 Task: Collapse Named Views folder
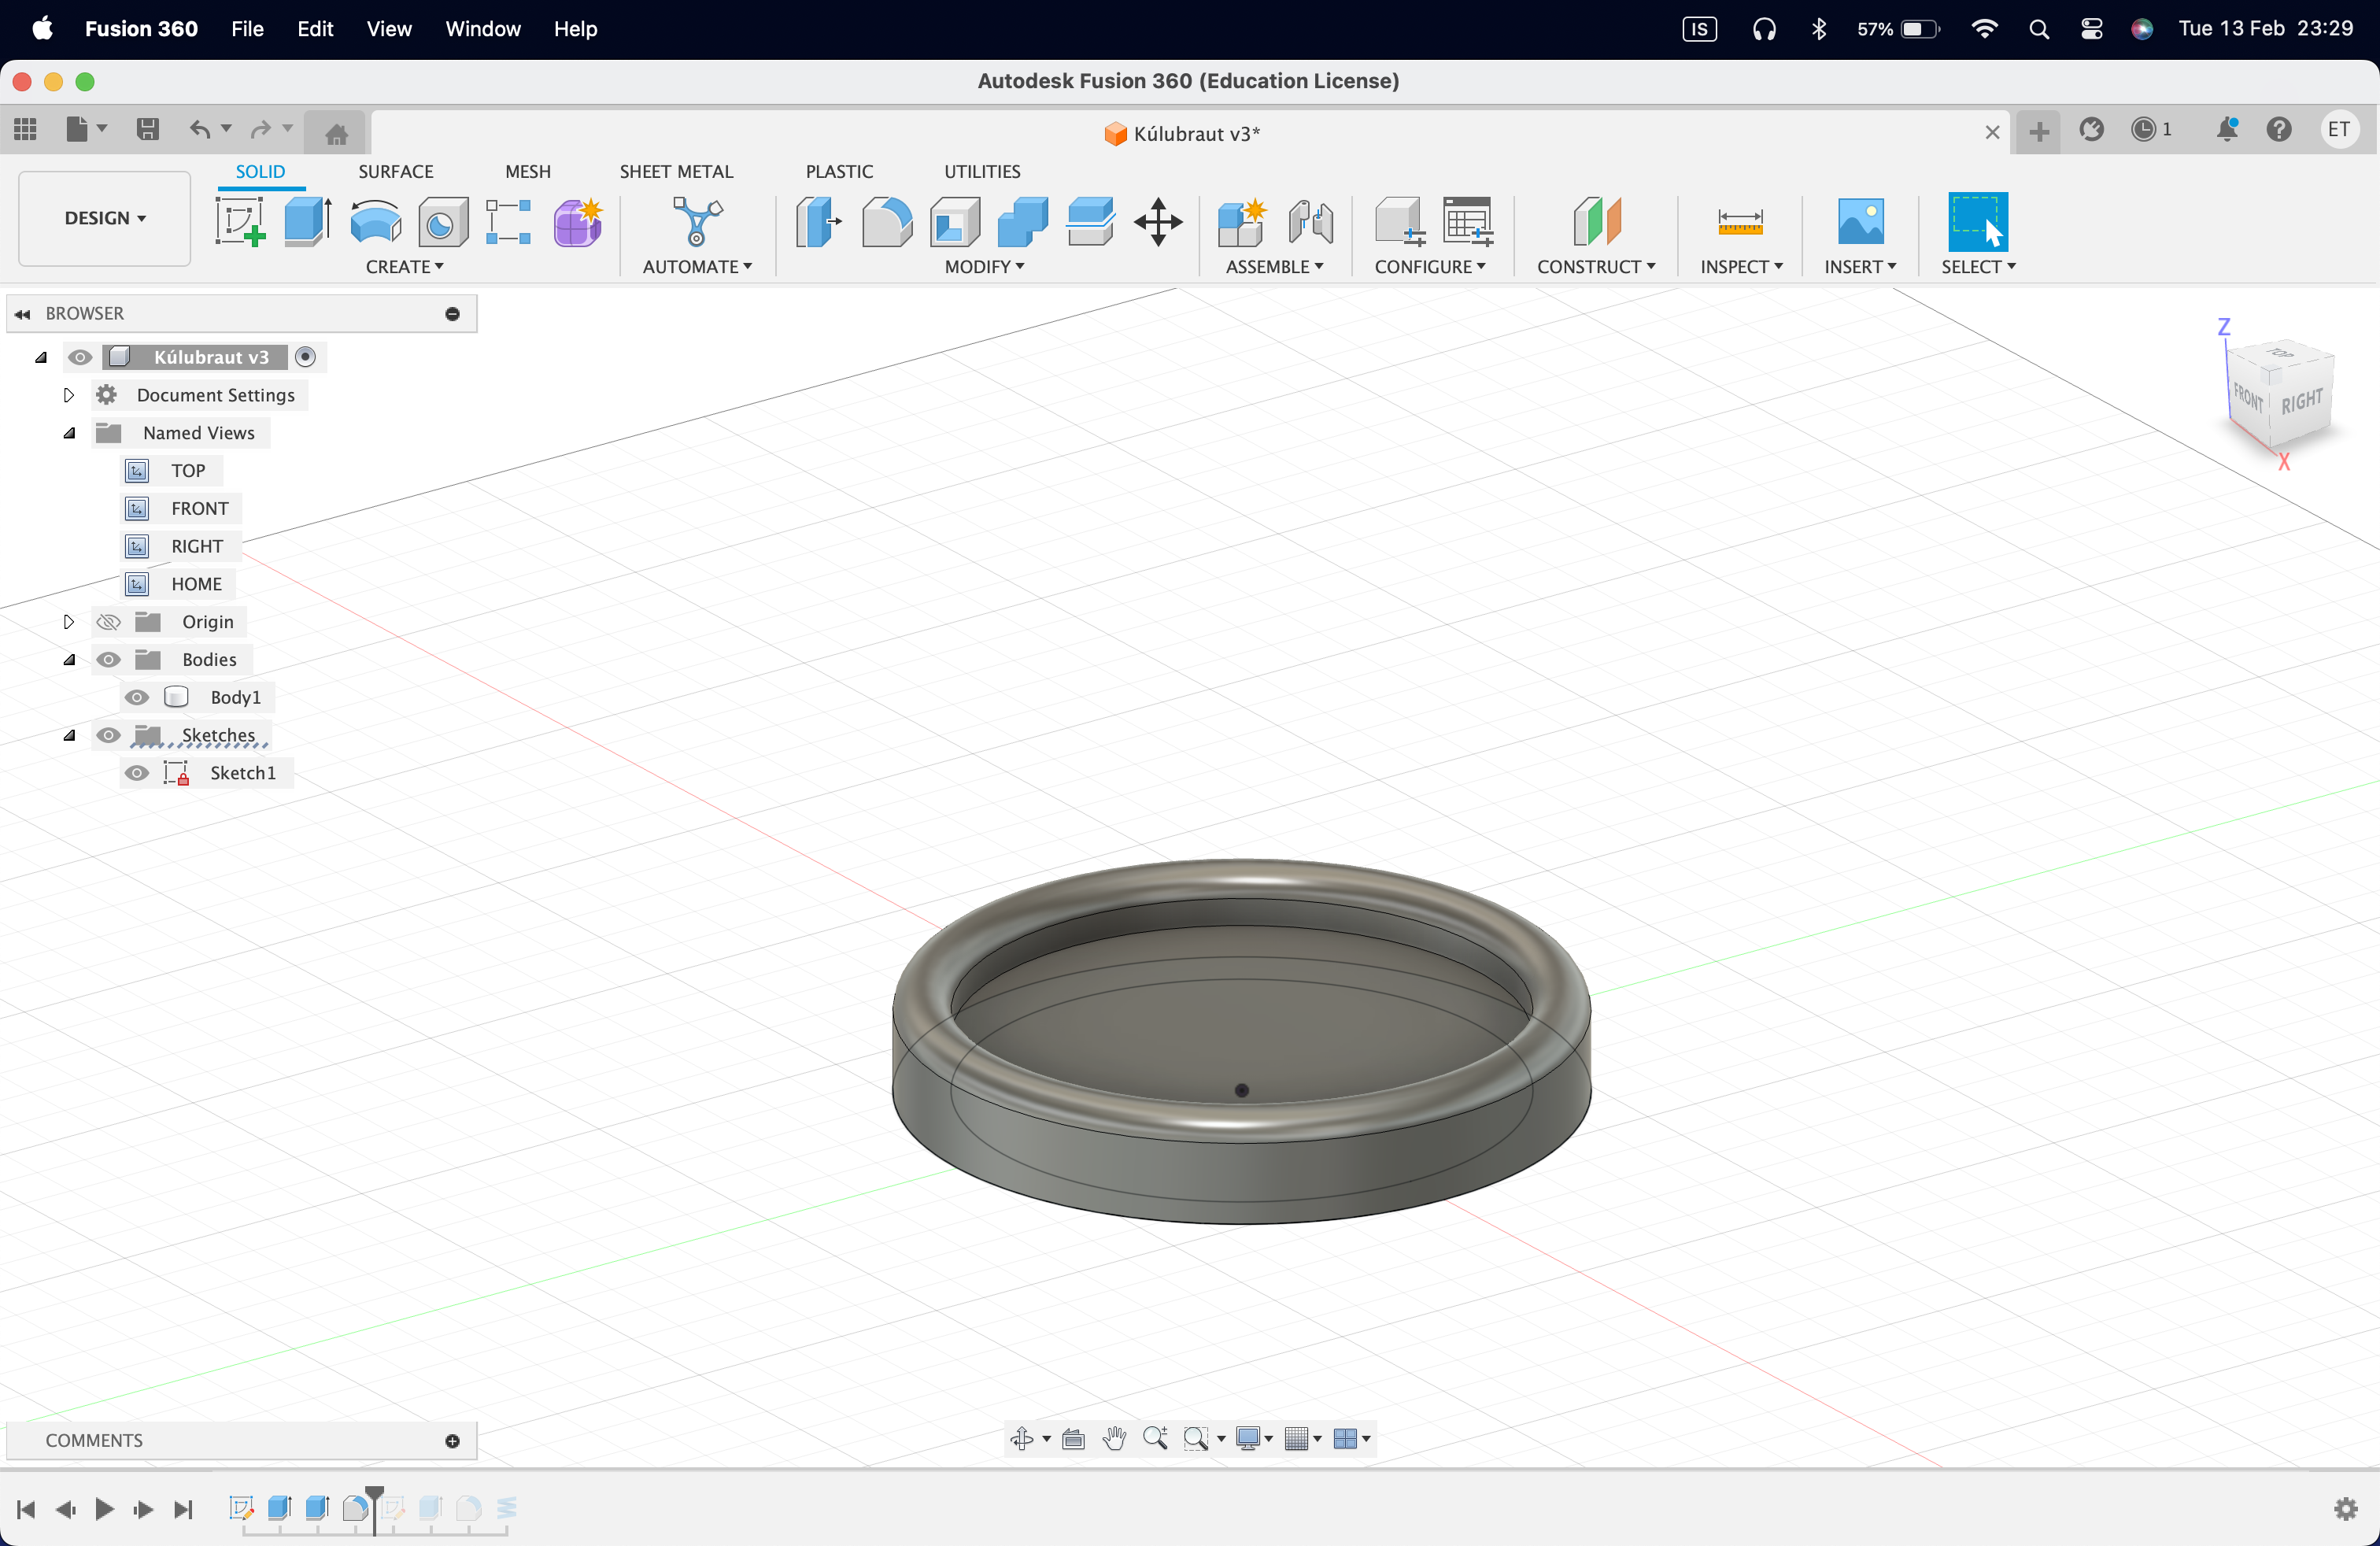[x=69, y=433]
